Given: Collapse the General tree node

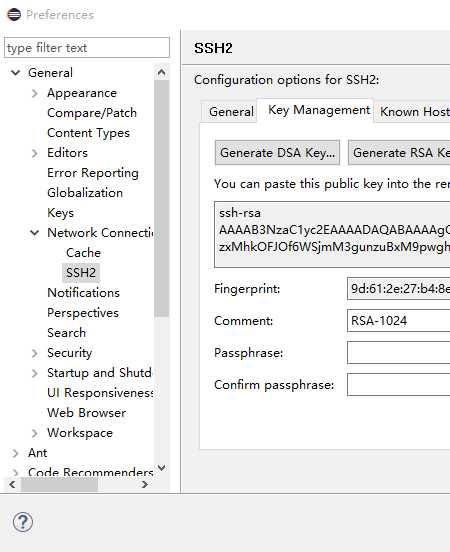Looking at the screenshot, I should click(x=15, y=73).
